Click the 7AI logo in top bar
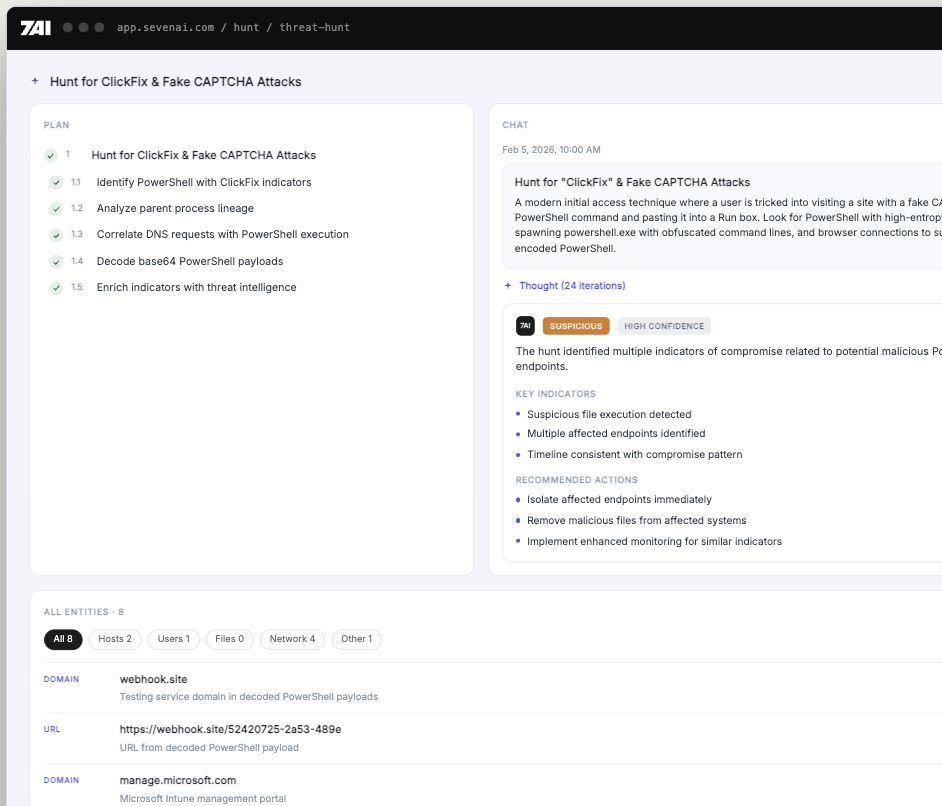 pyautogui.click(x=35, y=28)
